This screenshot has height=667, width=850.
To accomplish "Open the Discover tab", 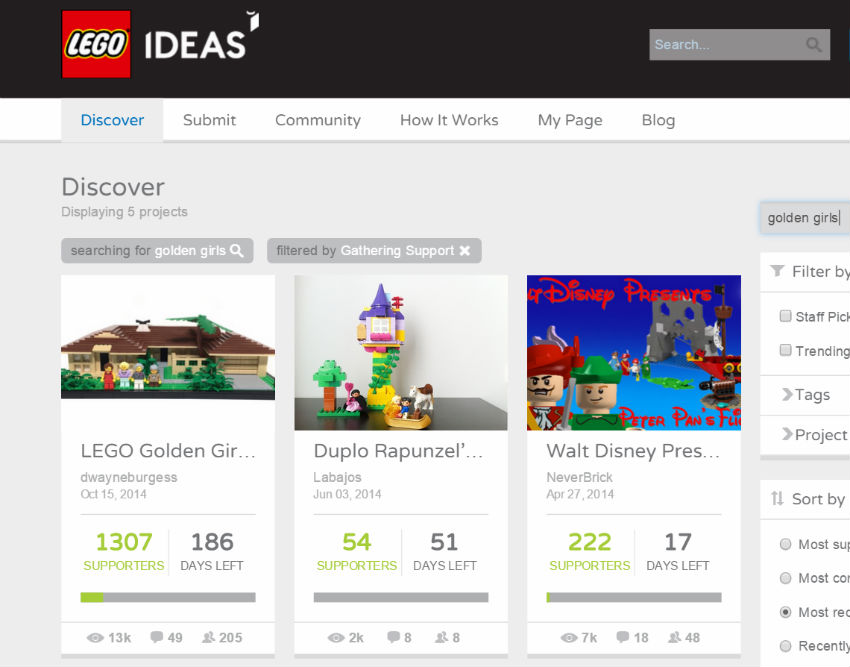I will [x=112, y=120].
